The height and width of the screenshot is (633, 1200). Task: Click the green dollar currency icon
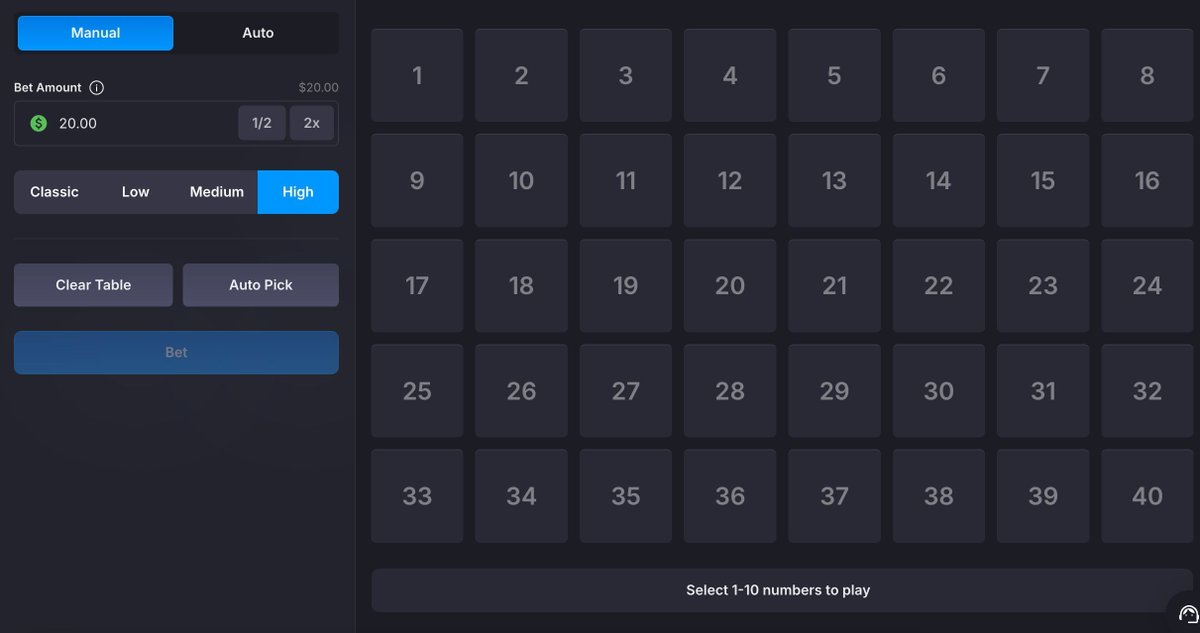(x=38, y=123)
